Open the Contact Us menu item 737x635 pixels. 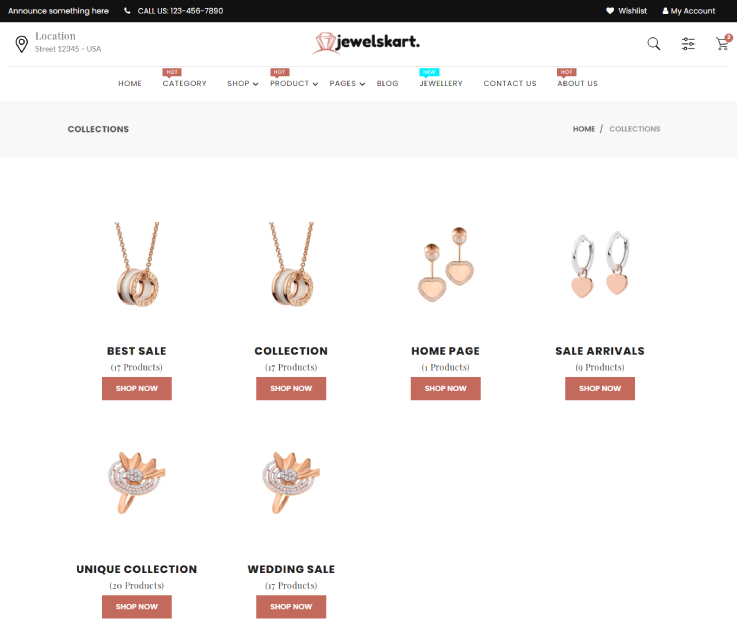click(x=510, y=84)
